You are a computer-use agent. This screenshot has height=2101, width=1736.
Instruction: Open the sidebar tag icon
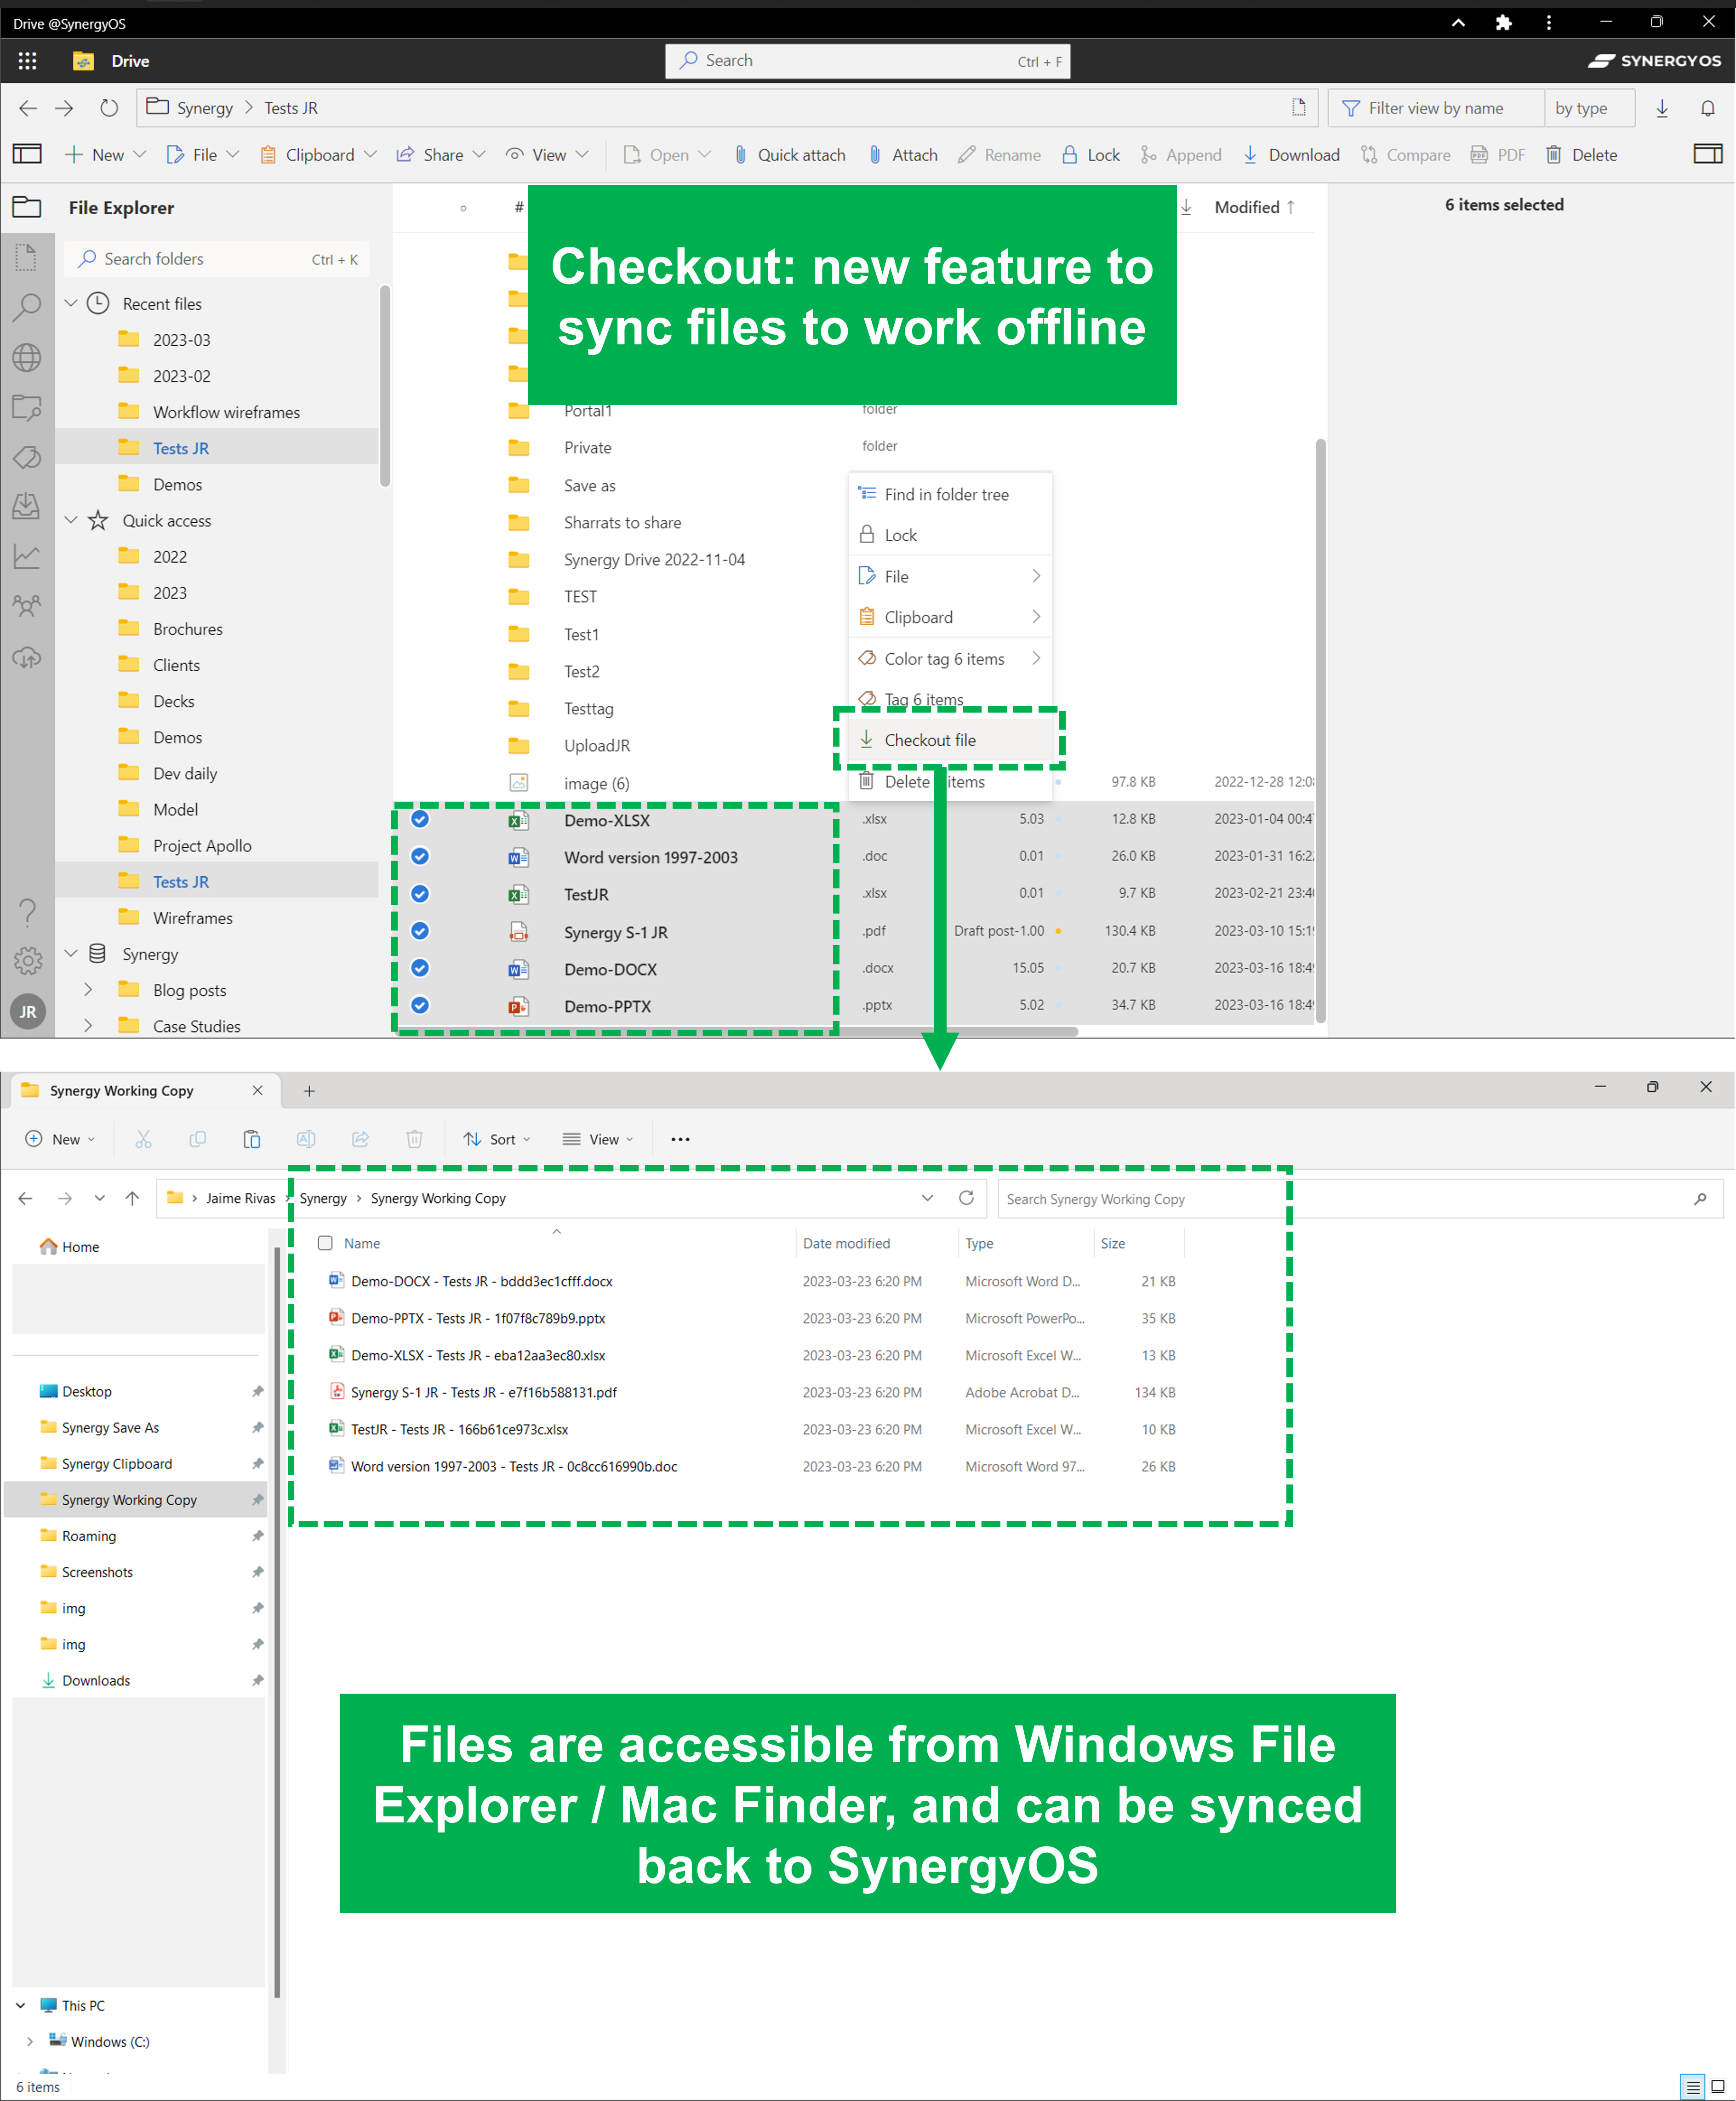(x=27, y=457)
